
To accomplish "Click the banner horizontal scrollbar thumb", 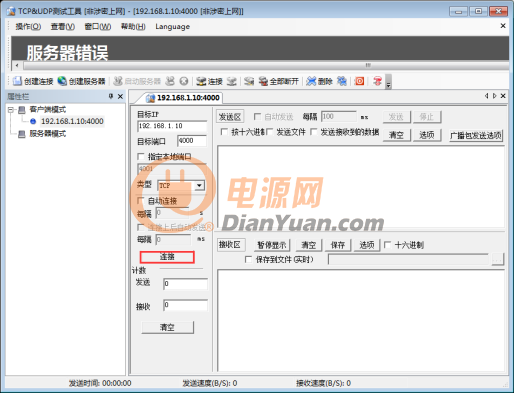I will pos(265,65).
